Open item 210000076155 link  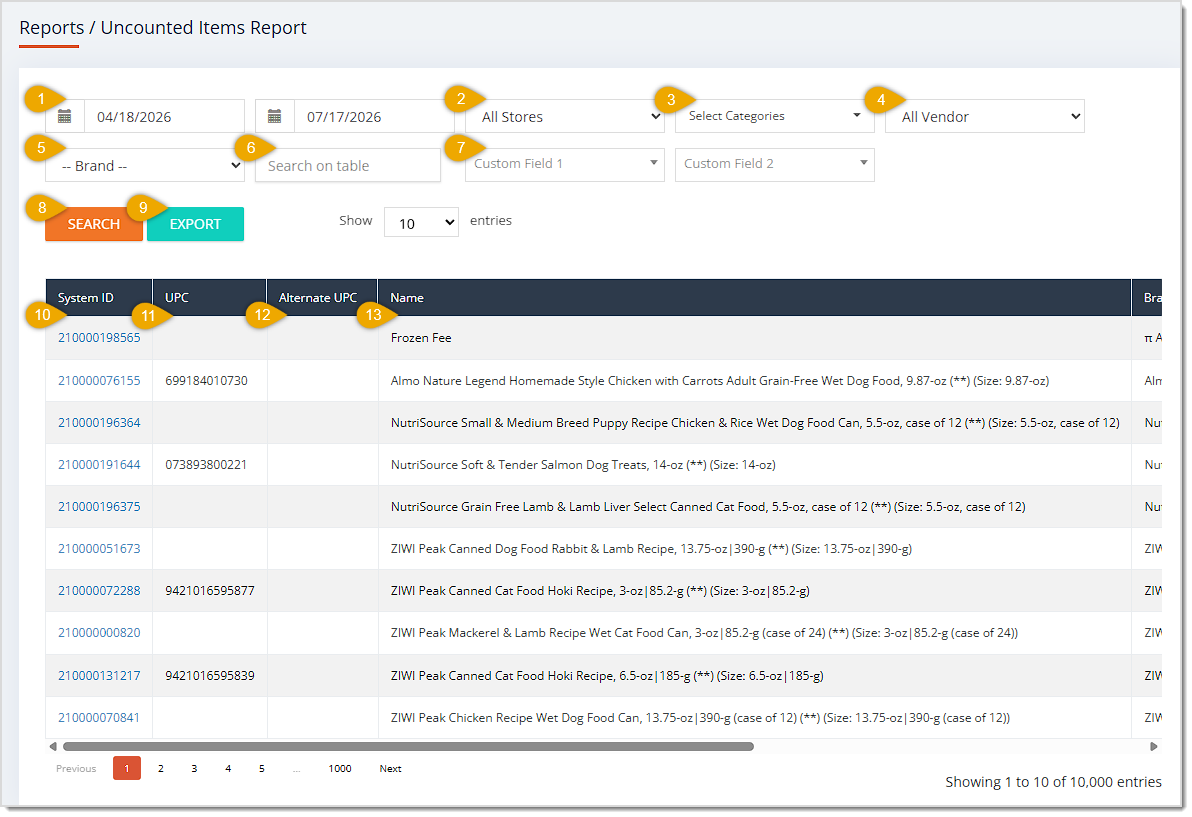pyautogui.click(x=100, y=381)
